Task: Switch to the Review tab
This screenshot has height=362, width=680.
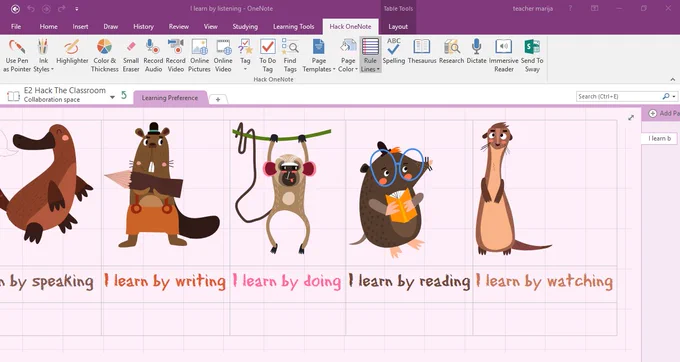Action: coord(179,26)
